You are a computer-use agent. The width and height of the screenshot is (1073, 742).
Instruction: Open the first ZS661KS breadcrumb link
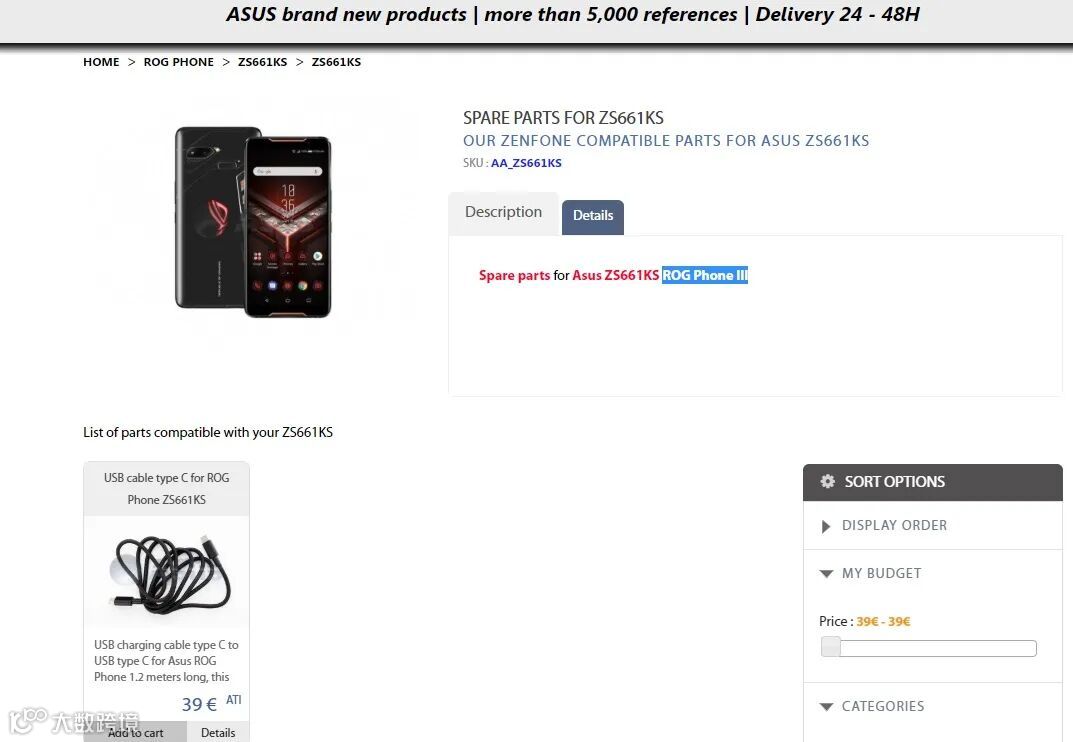pyautogui.click(x=263, y=62)
